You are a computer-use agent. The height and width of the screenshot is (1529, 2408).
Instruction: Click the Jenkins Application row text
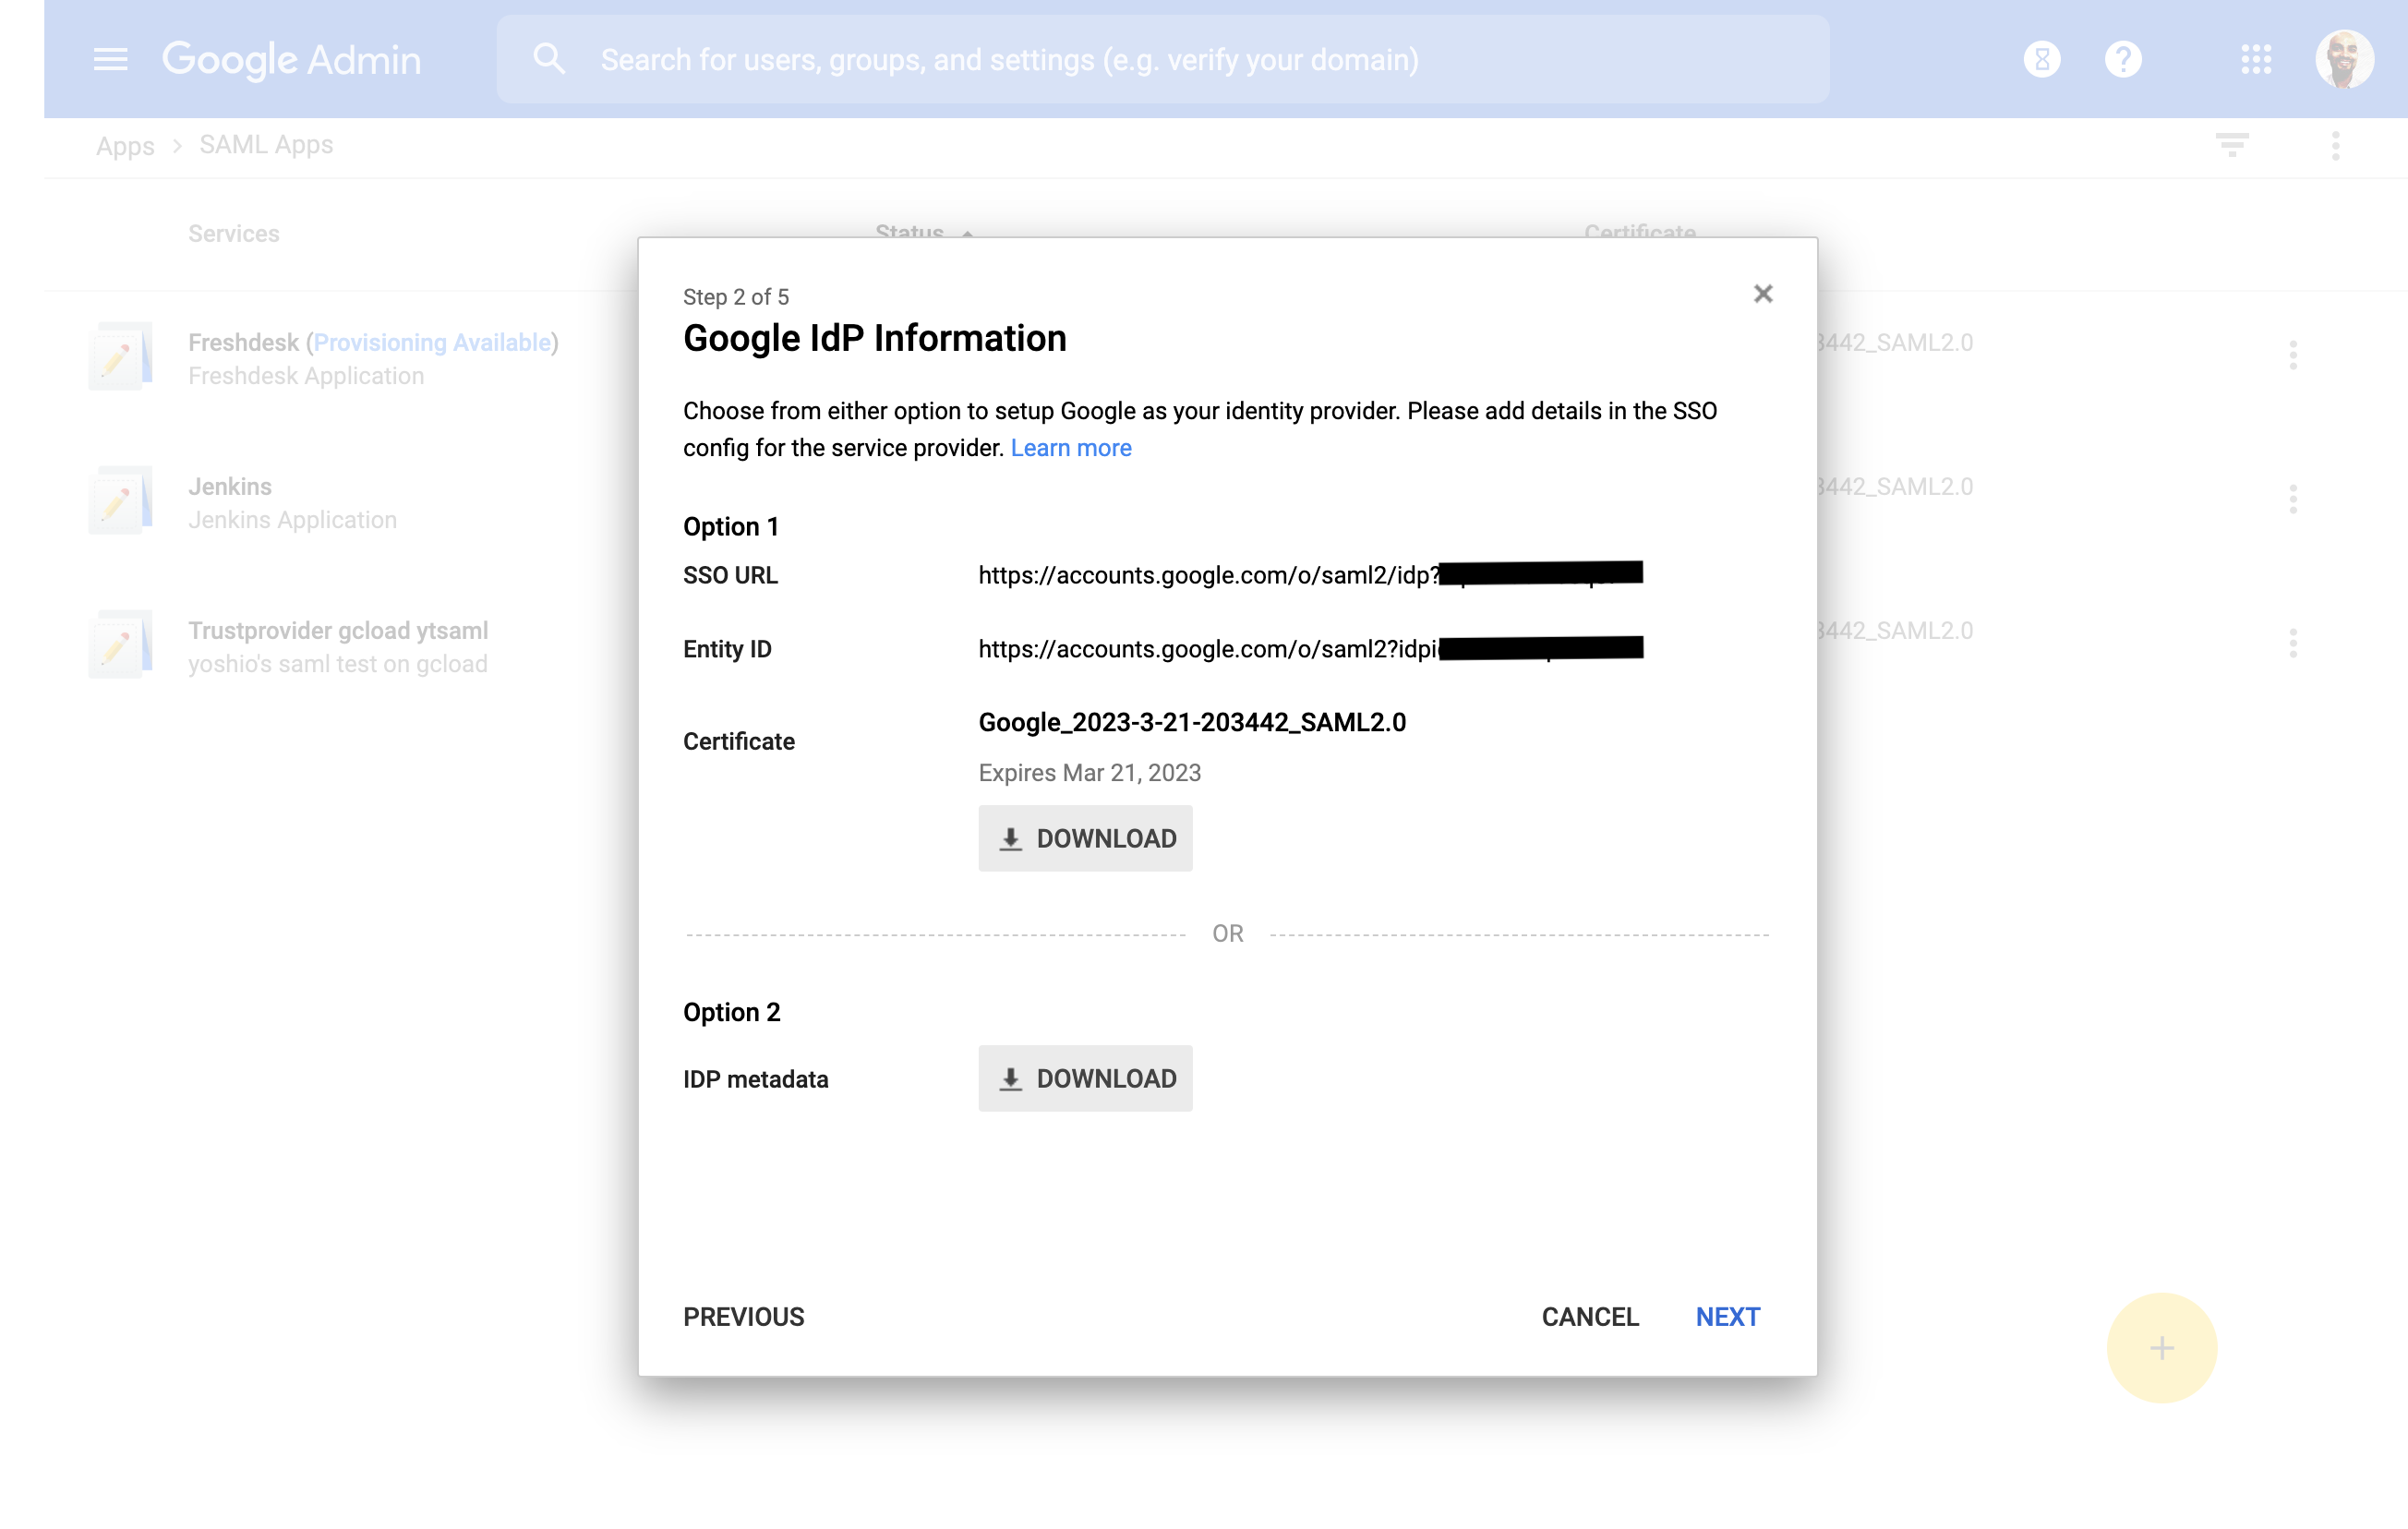292,520
